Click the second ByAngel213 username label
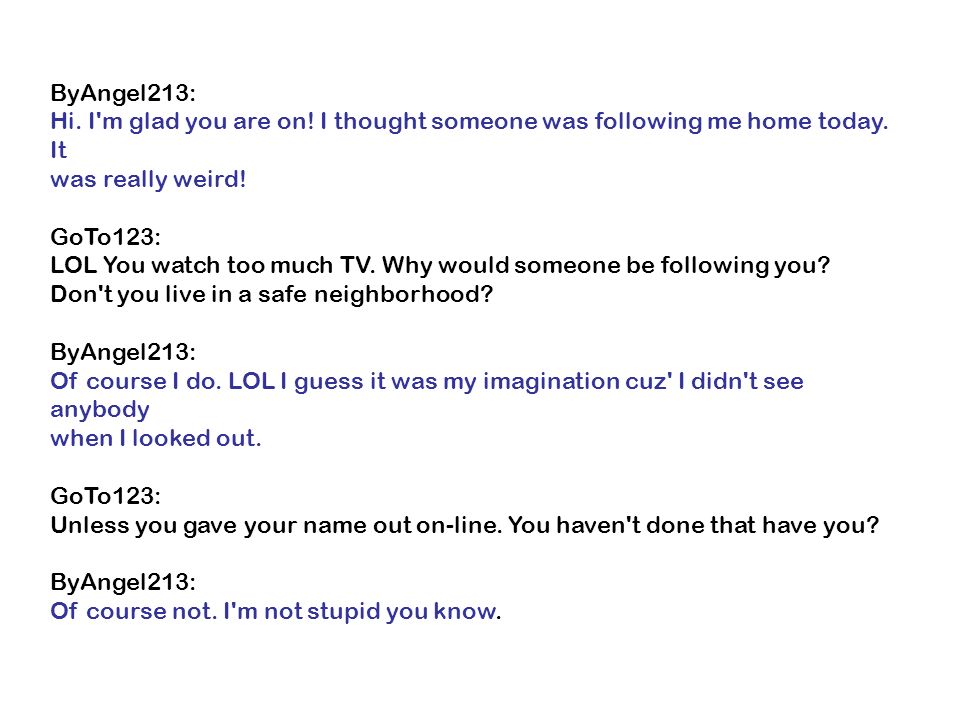Viewport: 960px width, 720px height. (123, 352)
